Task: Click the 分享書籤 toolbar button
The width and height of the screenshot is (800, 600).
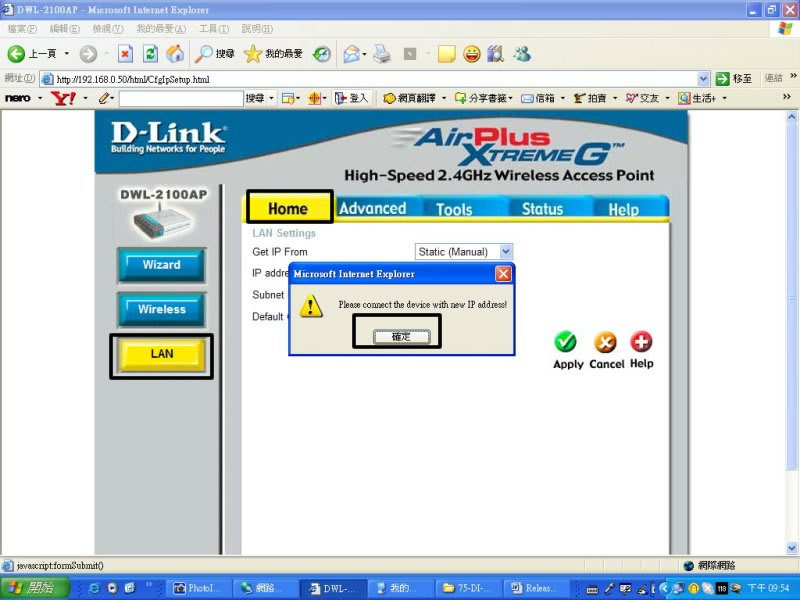Action: pyautogui.click(x=480, y=98)
